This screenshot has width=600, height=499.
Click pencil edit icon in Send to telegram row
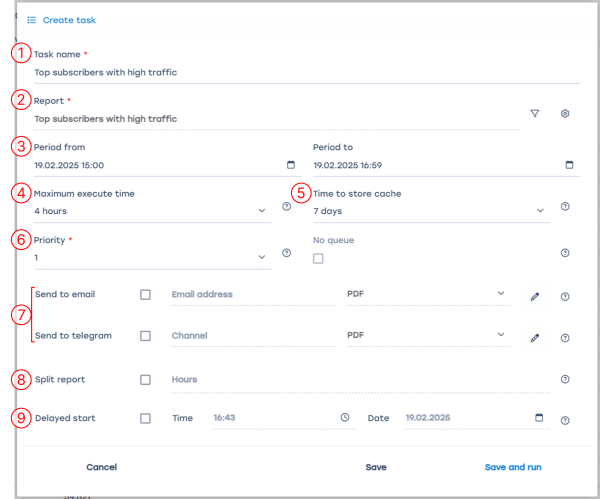click(x=535, y=338)
